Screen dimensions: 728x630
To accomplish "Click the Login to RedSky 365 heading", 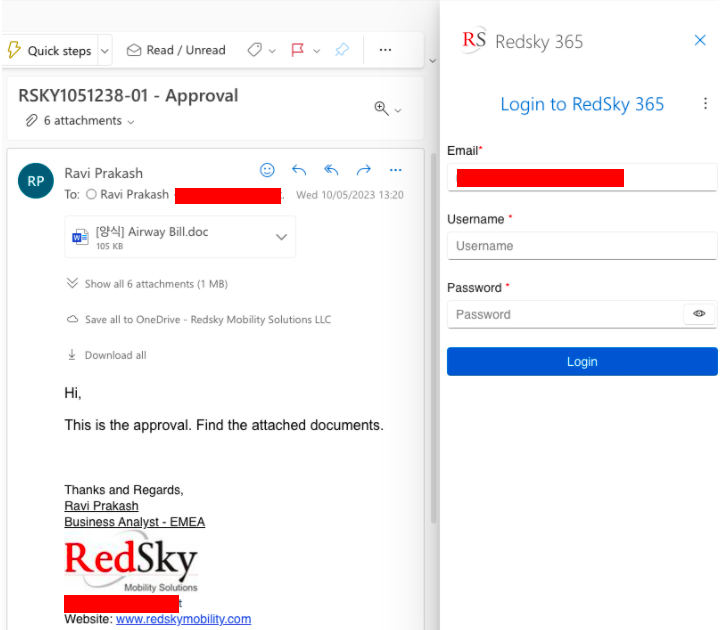I will [x=582, y=104].
